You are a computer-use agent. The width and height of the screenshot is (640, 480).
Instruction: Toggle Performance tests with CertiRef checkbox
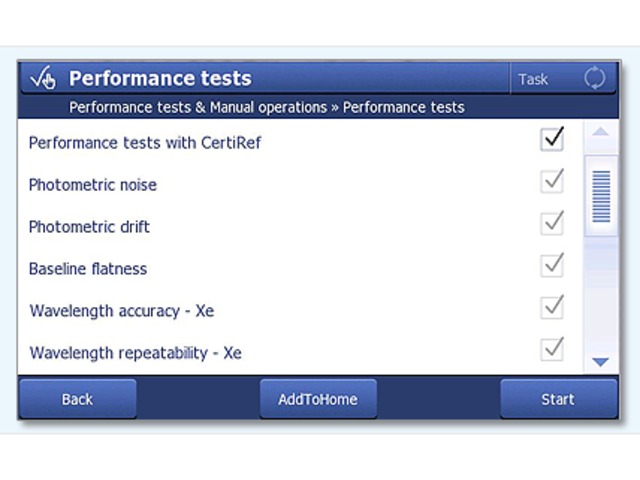[552, 140]
